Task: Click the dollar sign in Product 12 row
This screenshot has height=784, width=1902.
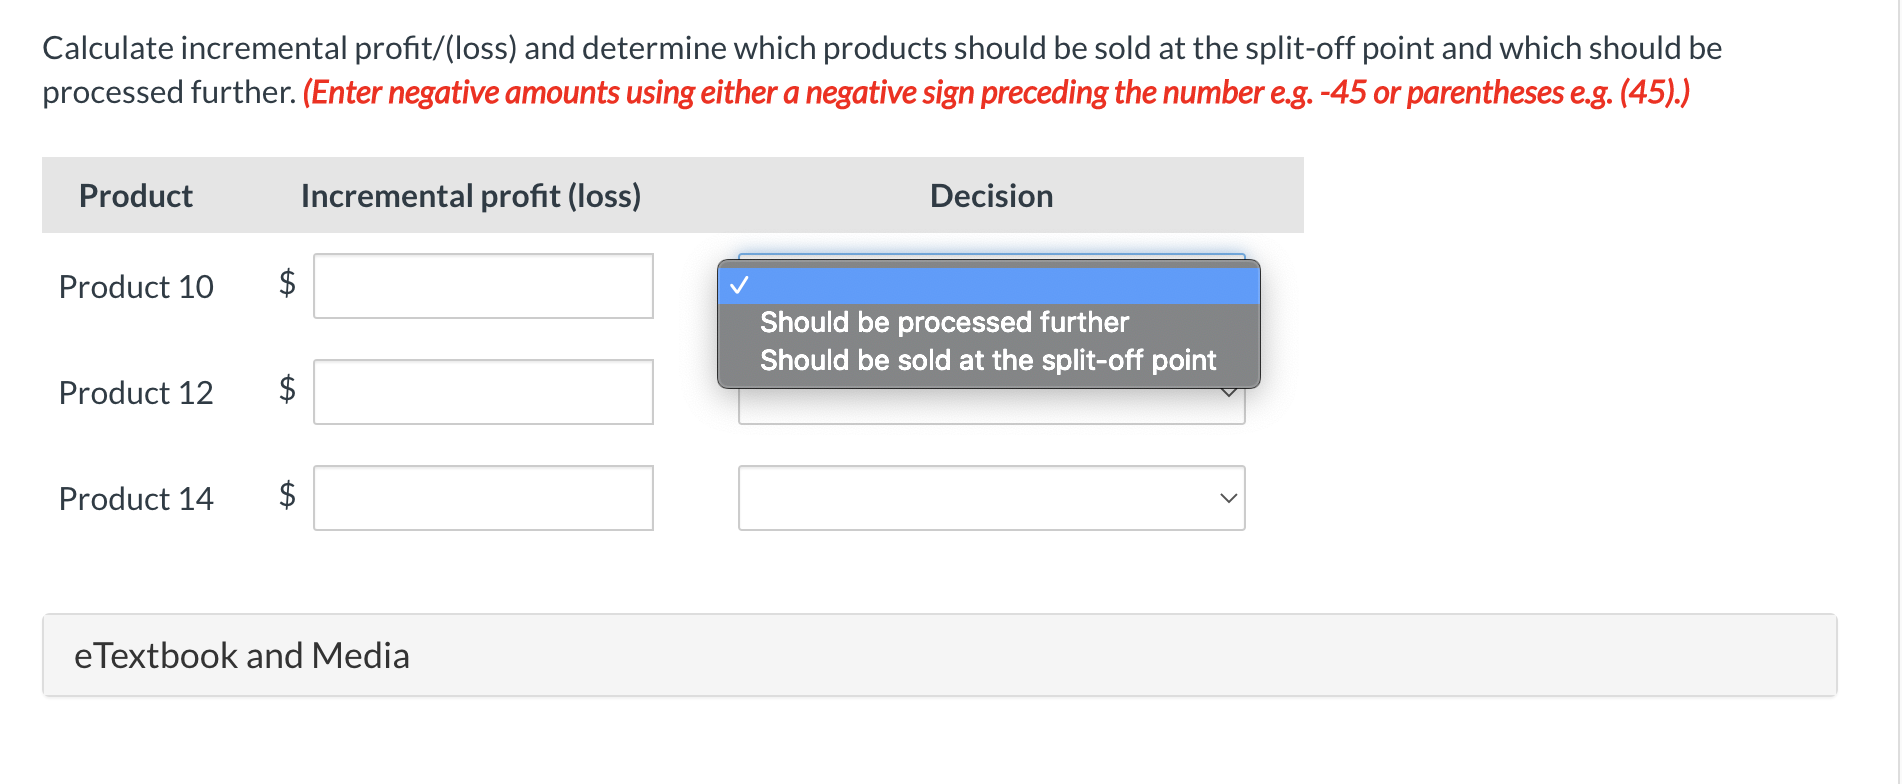Action: point(287,389)
